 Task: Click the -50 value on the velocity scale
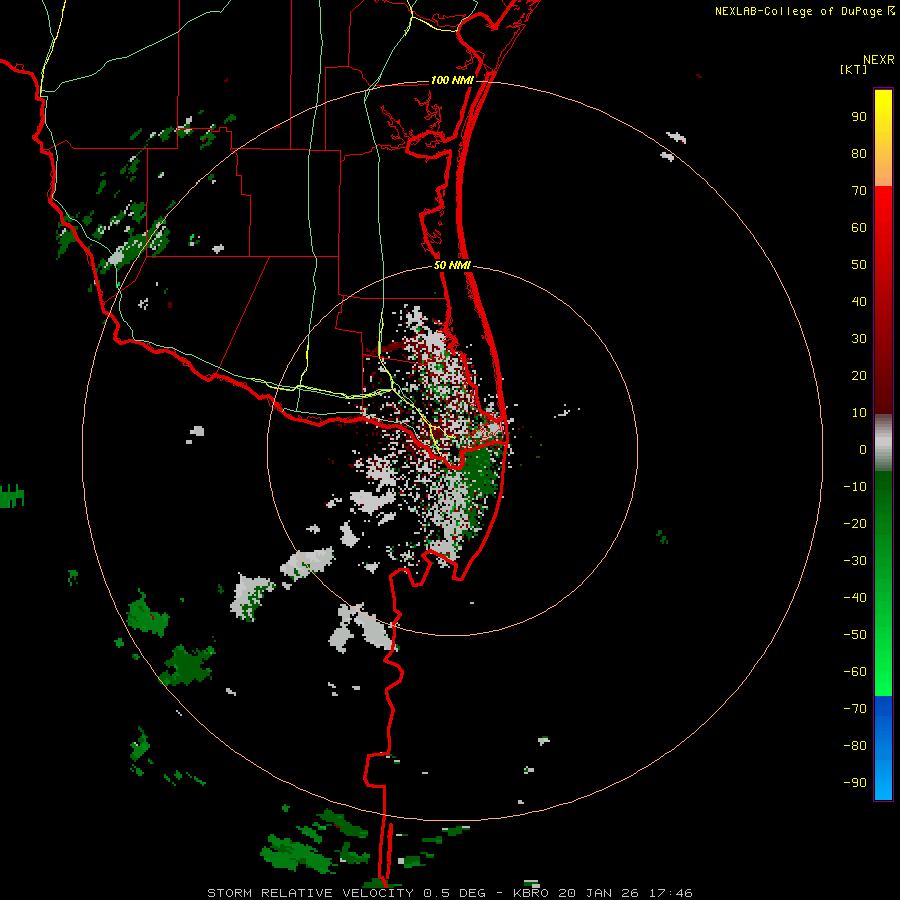[855, 634]
